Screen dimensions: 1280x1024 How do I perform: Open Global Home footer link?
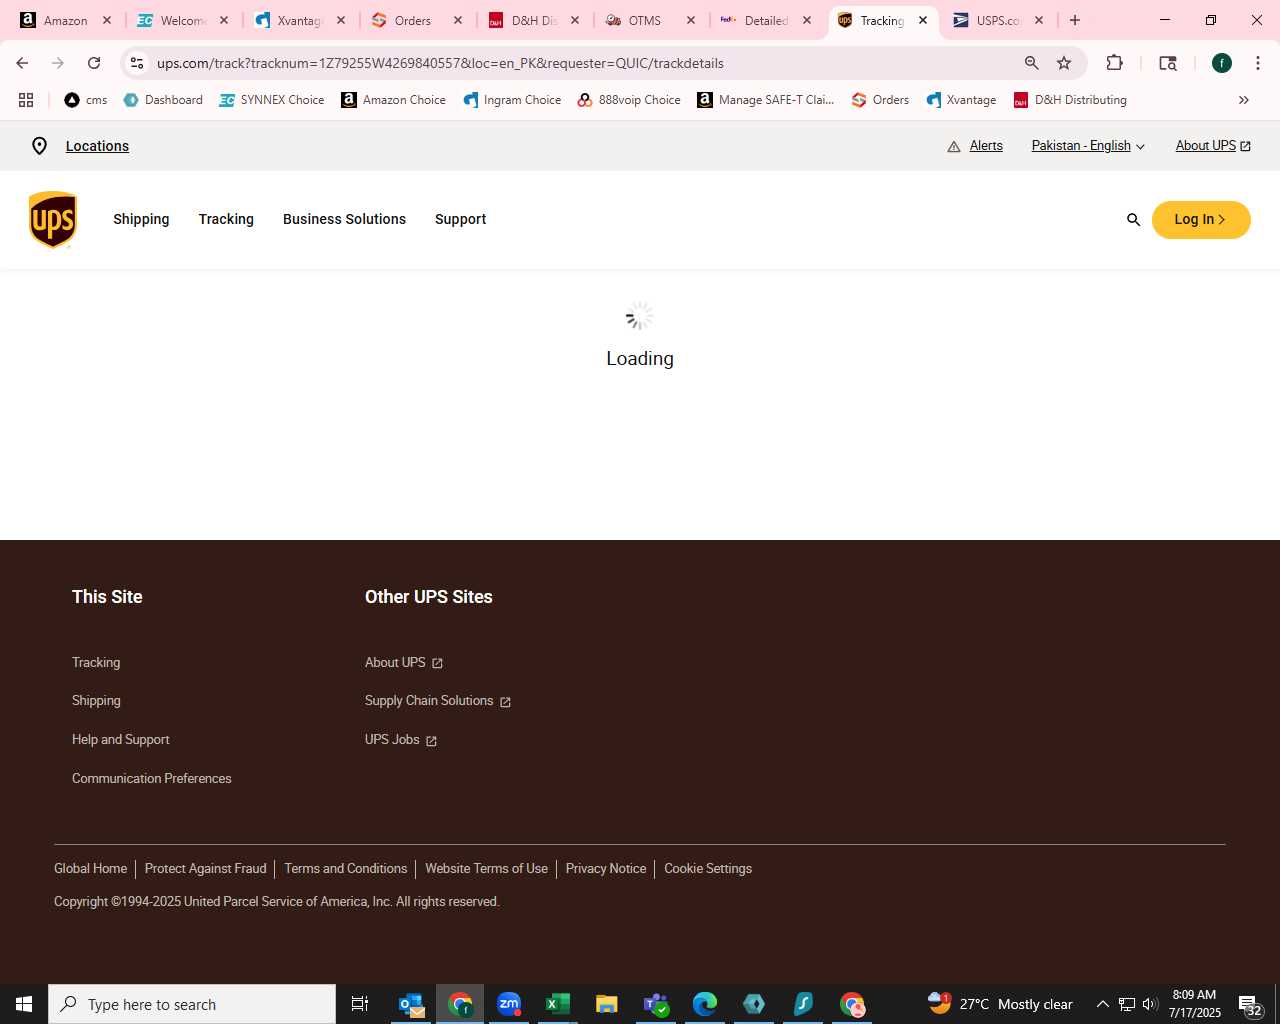coord(91,869)
